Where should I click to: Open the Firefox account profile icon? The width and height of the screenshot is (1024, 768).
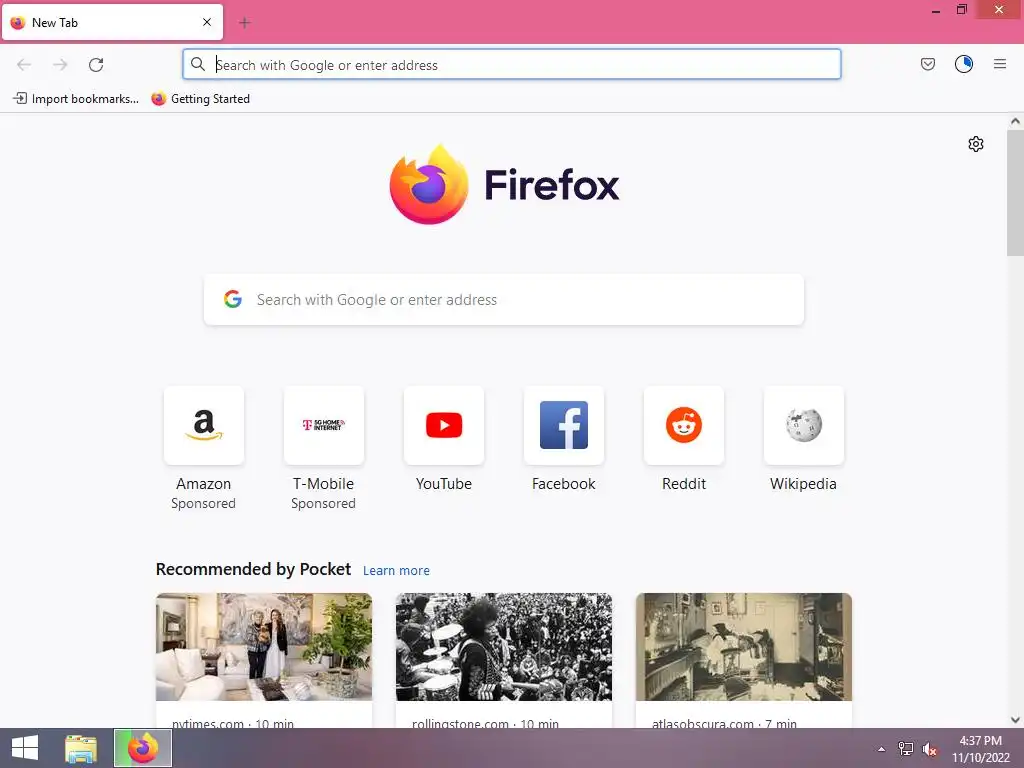pos(964,64)
